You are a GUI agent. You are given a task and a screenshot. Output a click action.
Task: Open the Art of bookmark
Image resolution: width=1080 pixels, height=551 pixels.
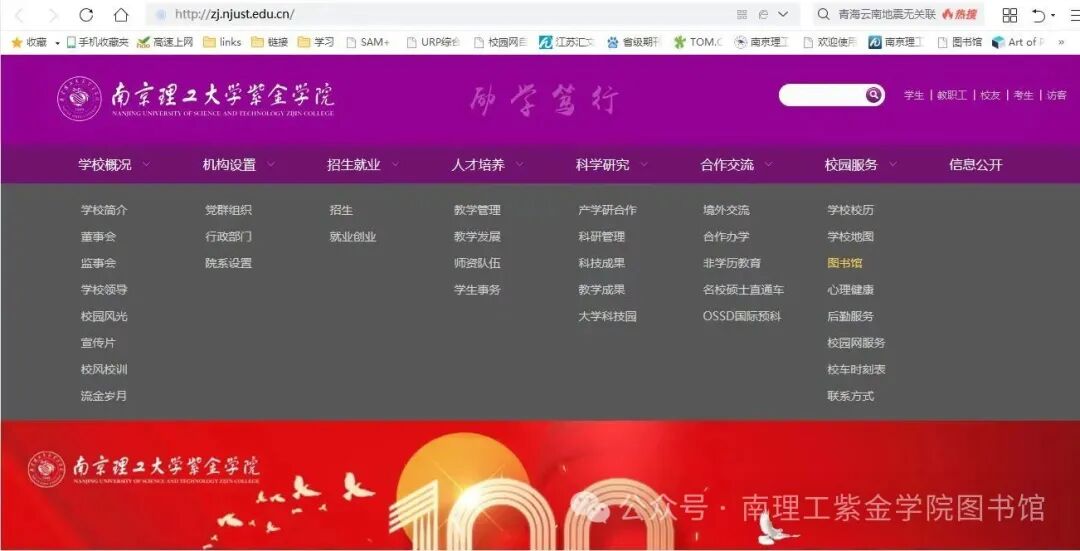tap(1018, 42)
